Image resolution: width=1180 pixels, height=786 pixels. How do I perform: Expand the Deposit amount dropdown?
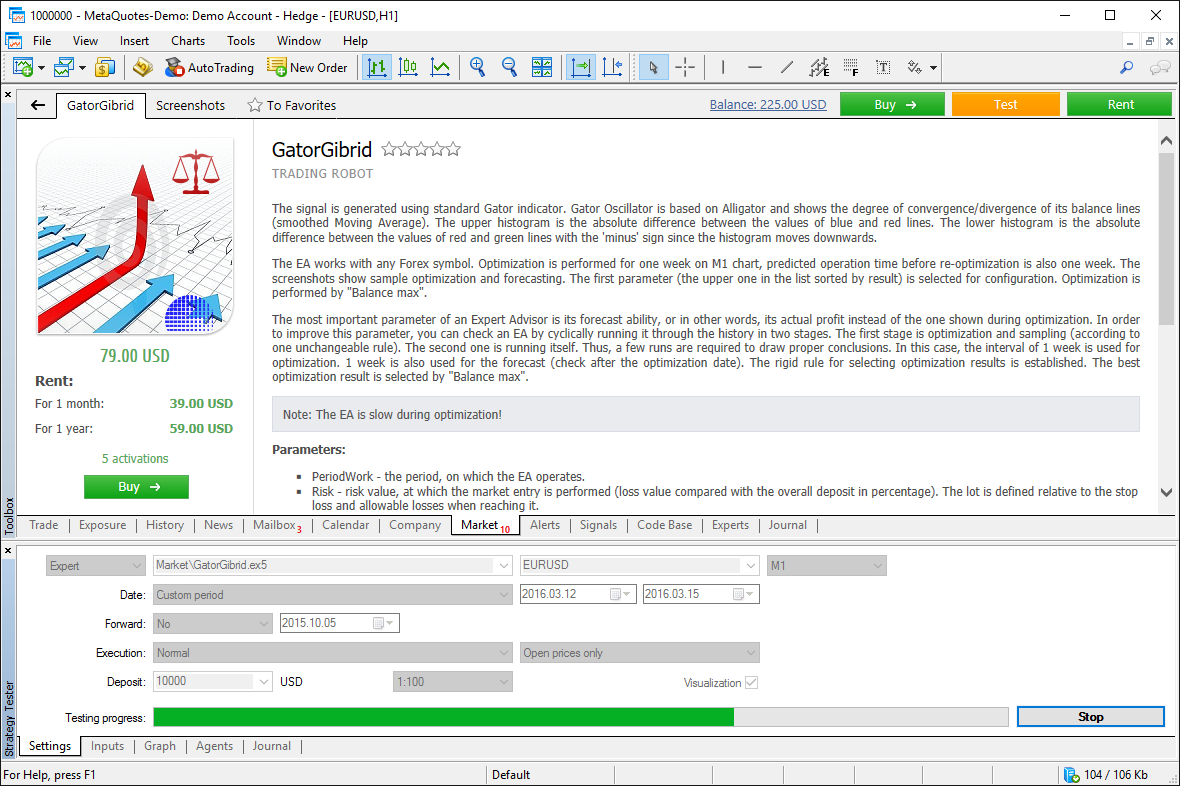[x=264, y=681]
